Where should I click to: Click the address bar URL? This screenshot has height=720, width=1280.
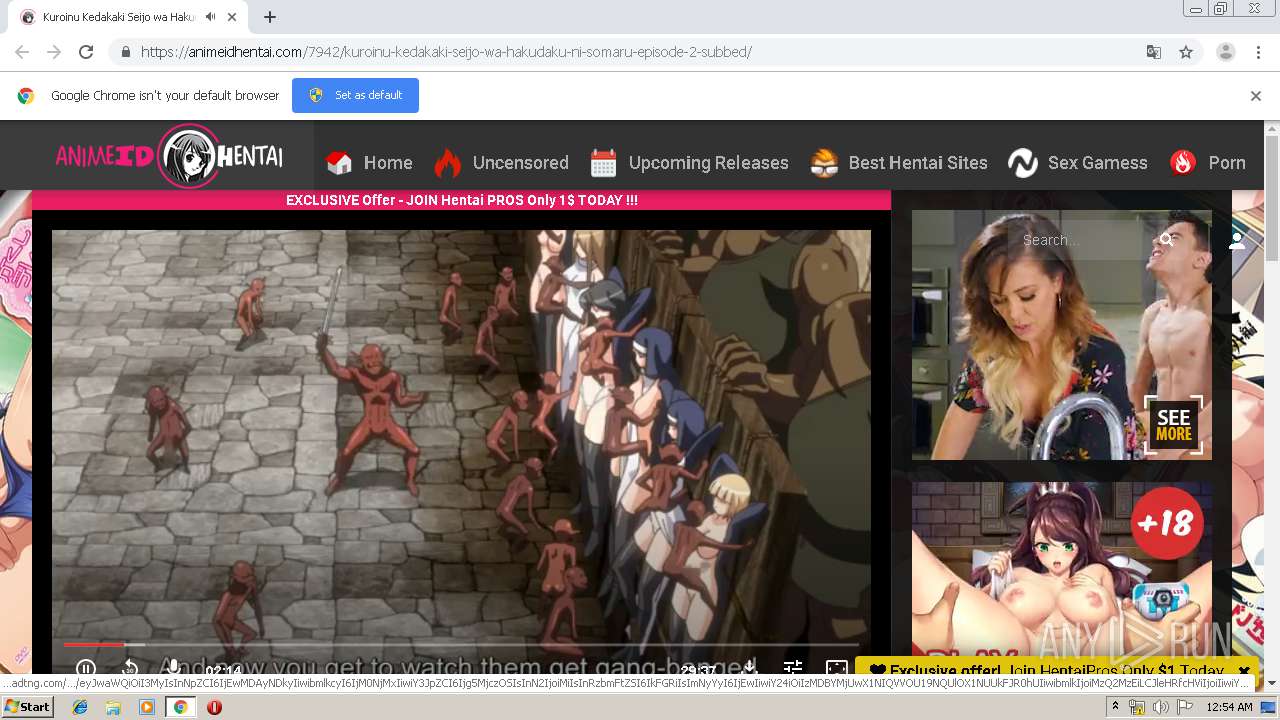pos(446,52)
